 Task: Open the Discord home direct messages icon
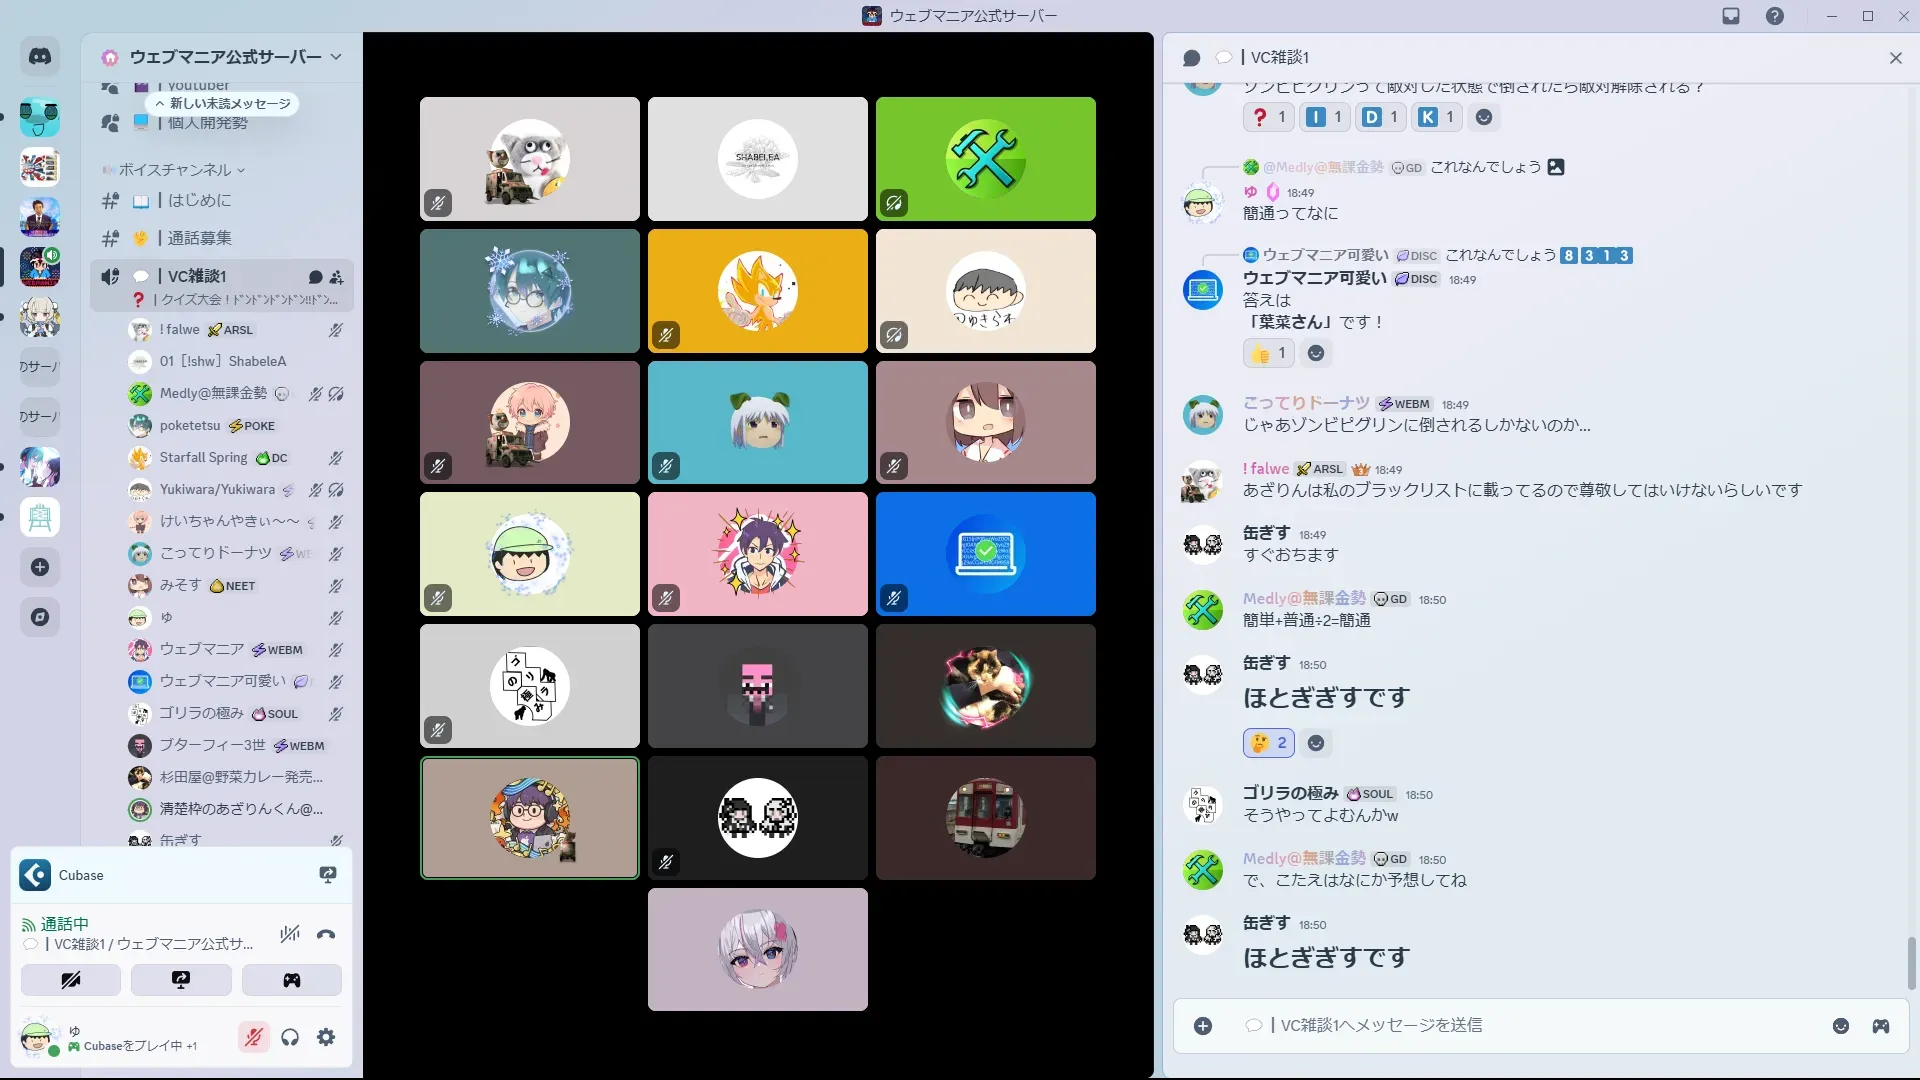(x=40, y=57)
